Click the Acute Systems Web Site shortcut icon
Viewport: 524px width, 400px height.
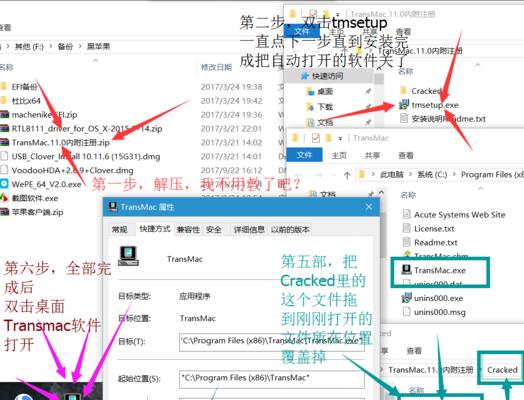(406, 214)
